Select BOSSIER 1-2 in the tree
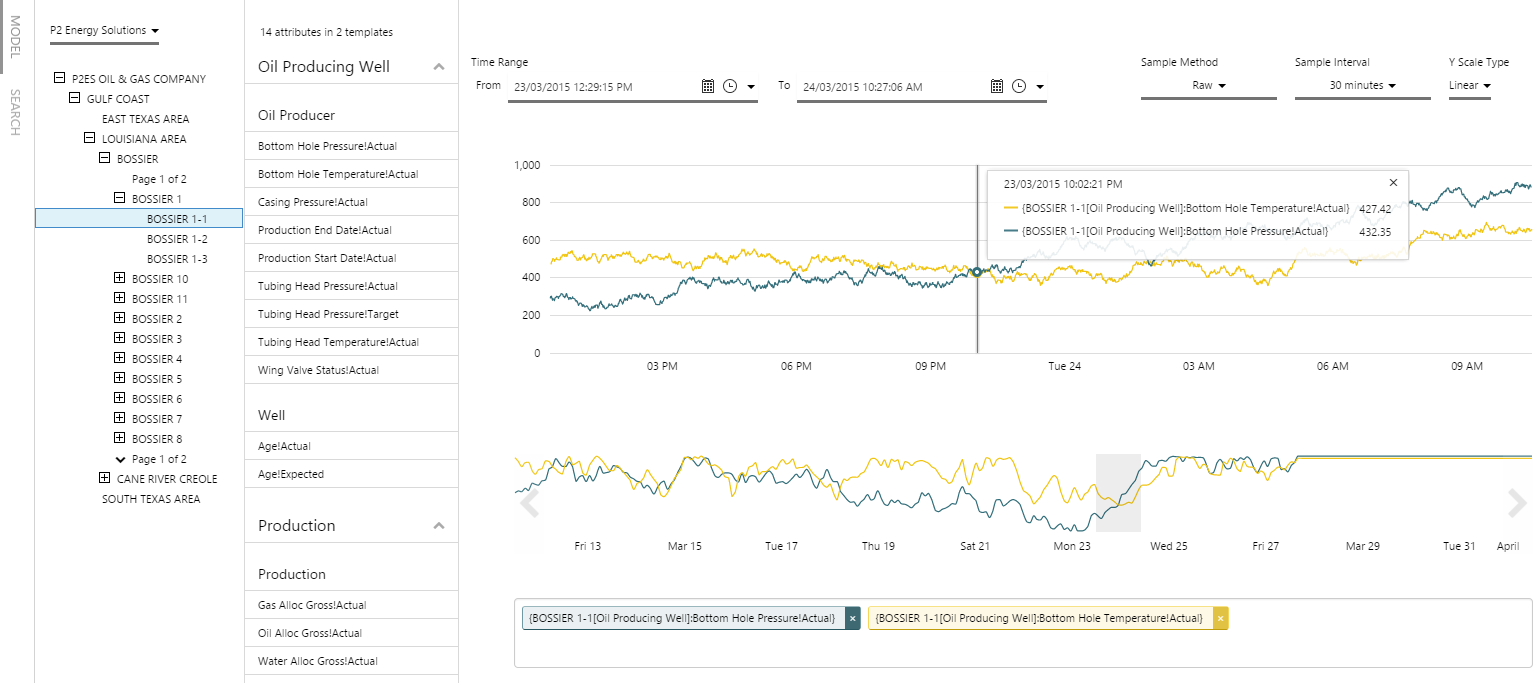 click(x=177, y=239)
